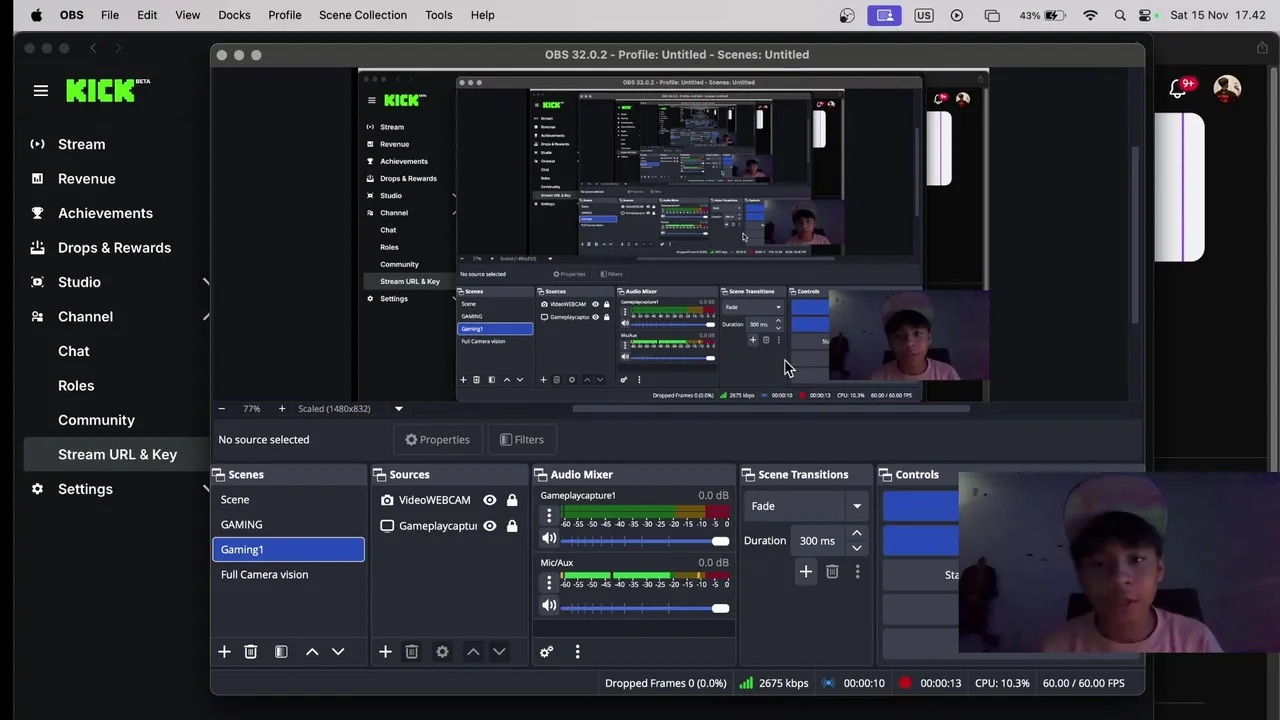Remove source trash icon in Sources panel

coord(411,652)
